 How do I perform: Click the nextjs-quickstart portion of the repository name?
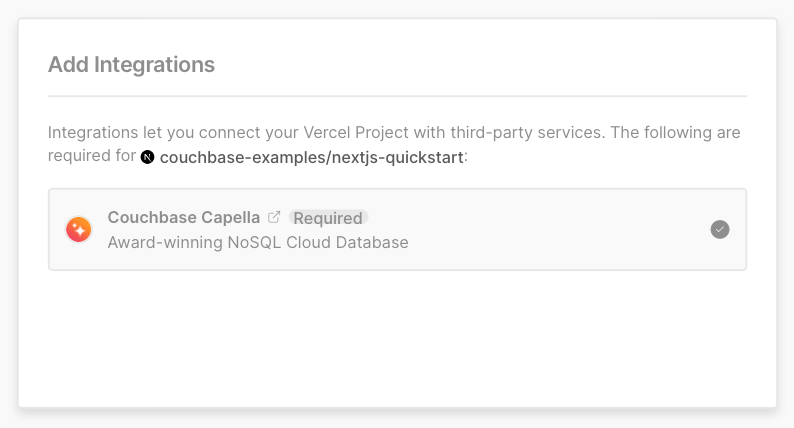point(398,158)
